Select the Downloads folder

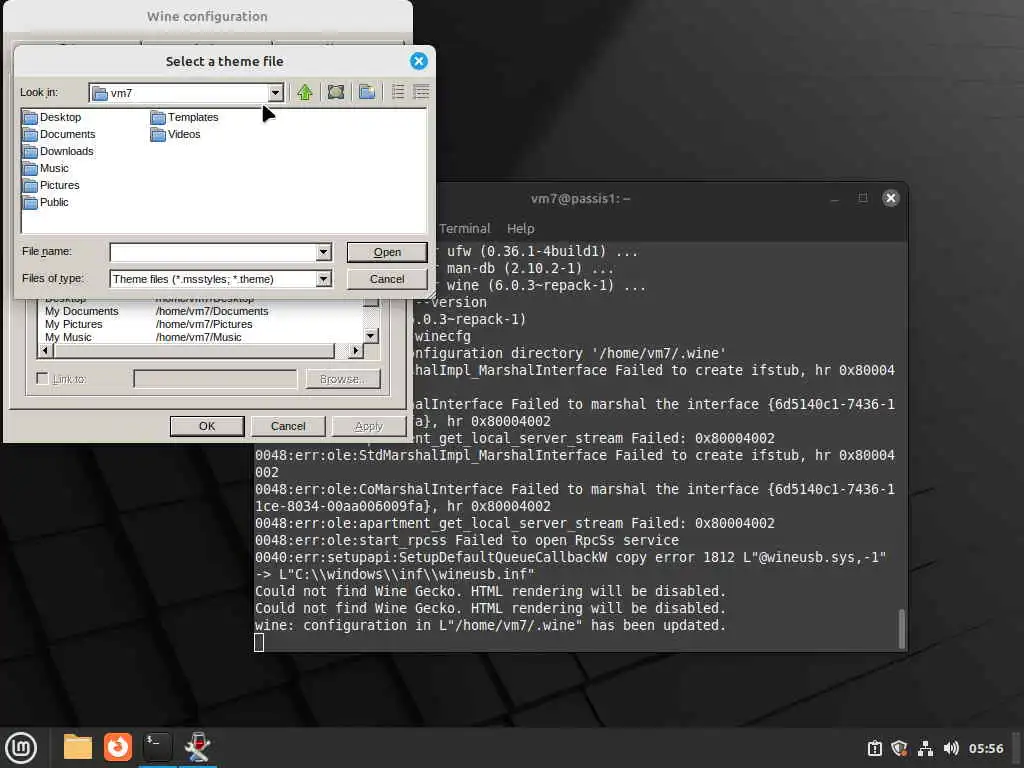(59, 151)
